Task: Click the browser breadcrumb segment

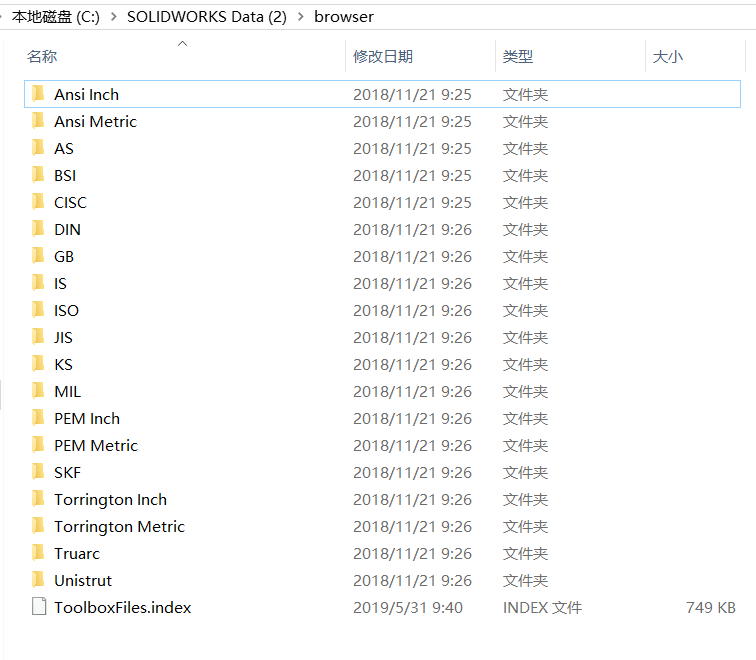Action: tap(344, 17)
